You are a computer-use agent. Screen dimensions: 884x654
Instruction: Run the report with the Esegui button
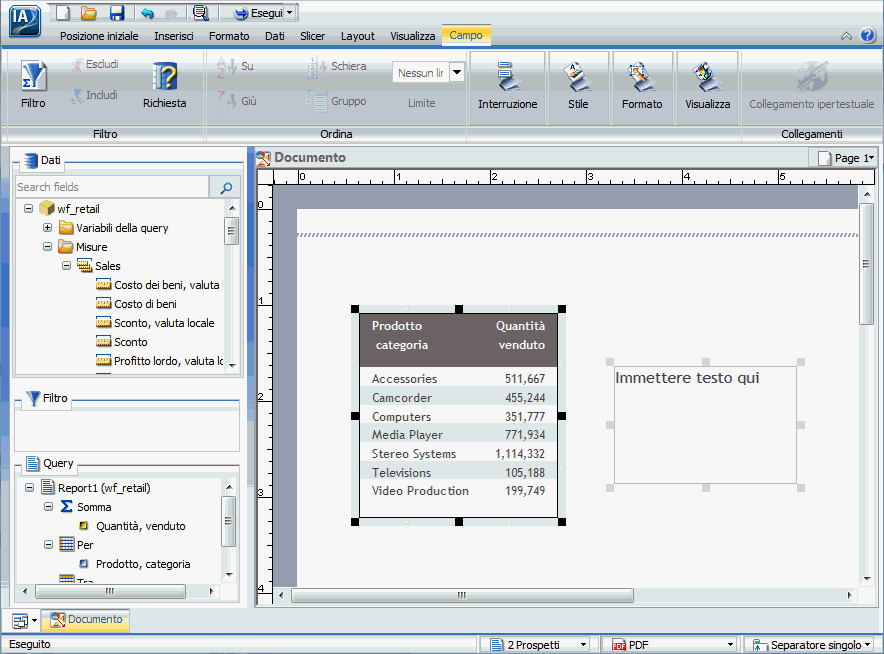(x=258, y=13)
